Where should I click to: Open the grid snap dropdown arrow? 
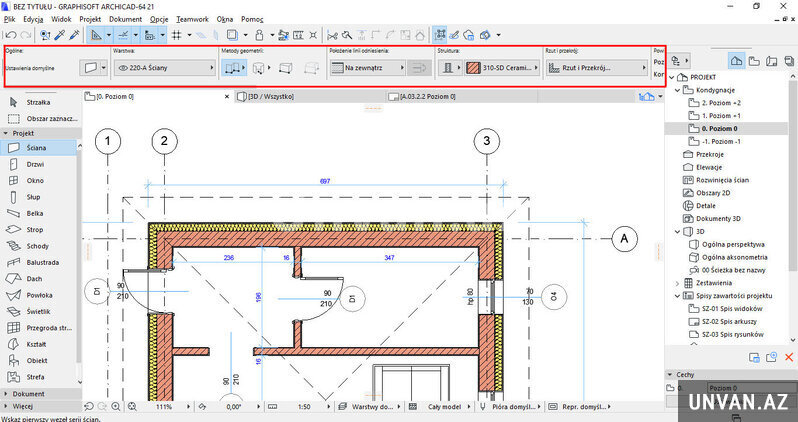pyautogui.click(x=189, y=35)
